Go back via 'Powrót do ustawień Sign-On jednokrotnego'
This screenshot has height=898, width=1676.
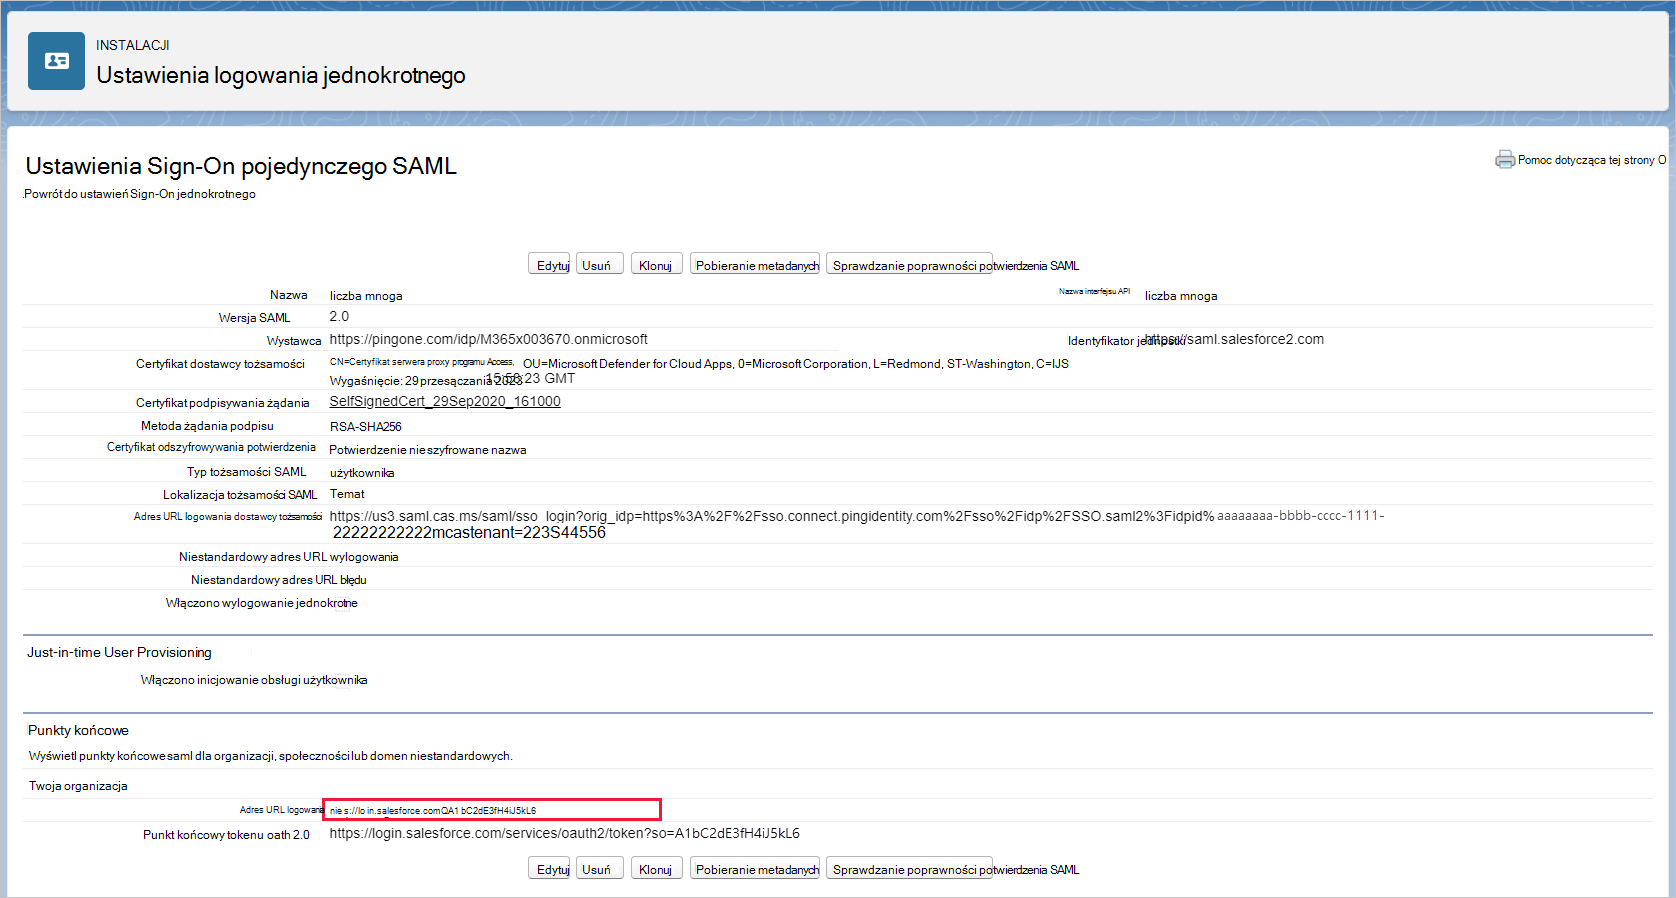140,194
